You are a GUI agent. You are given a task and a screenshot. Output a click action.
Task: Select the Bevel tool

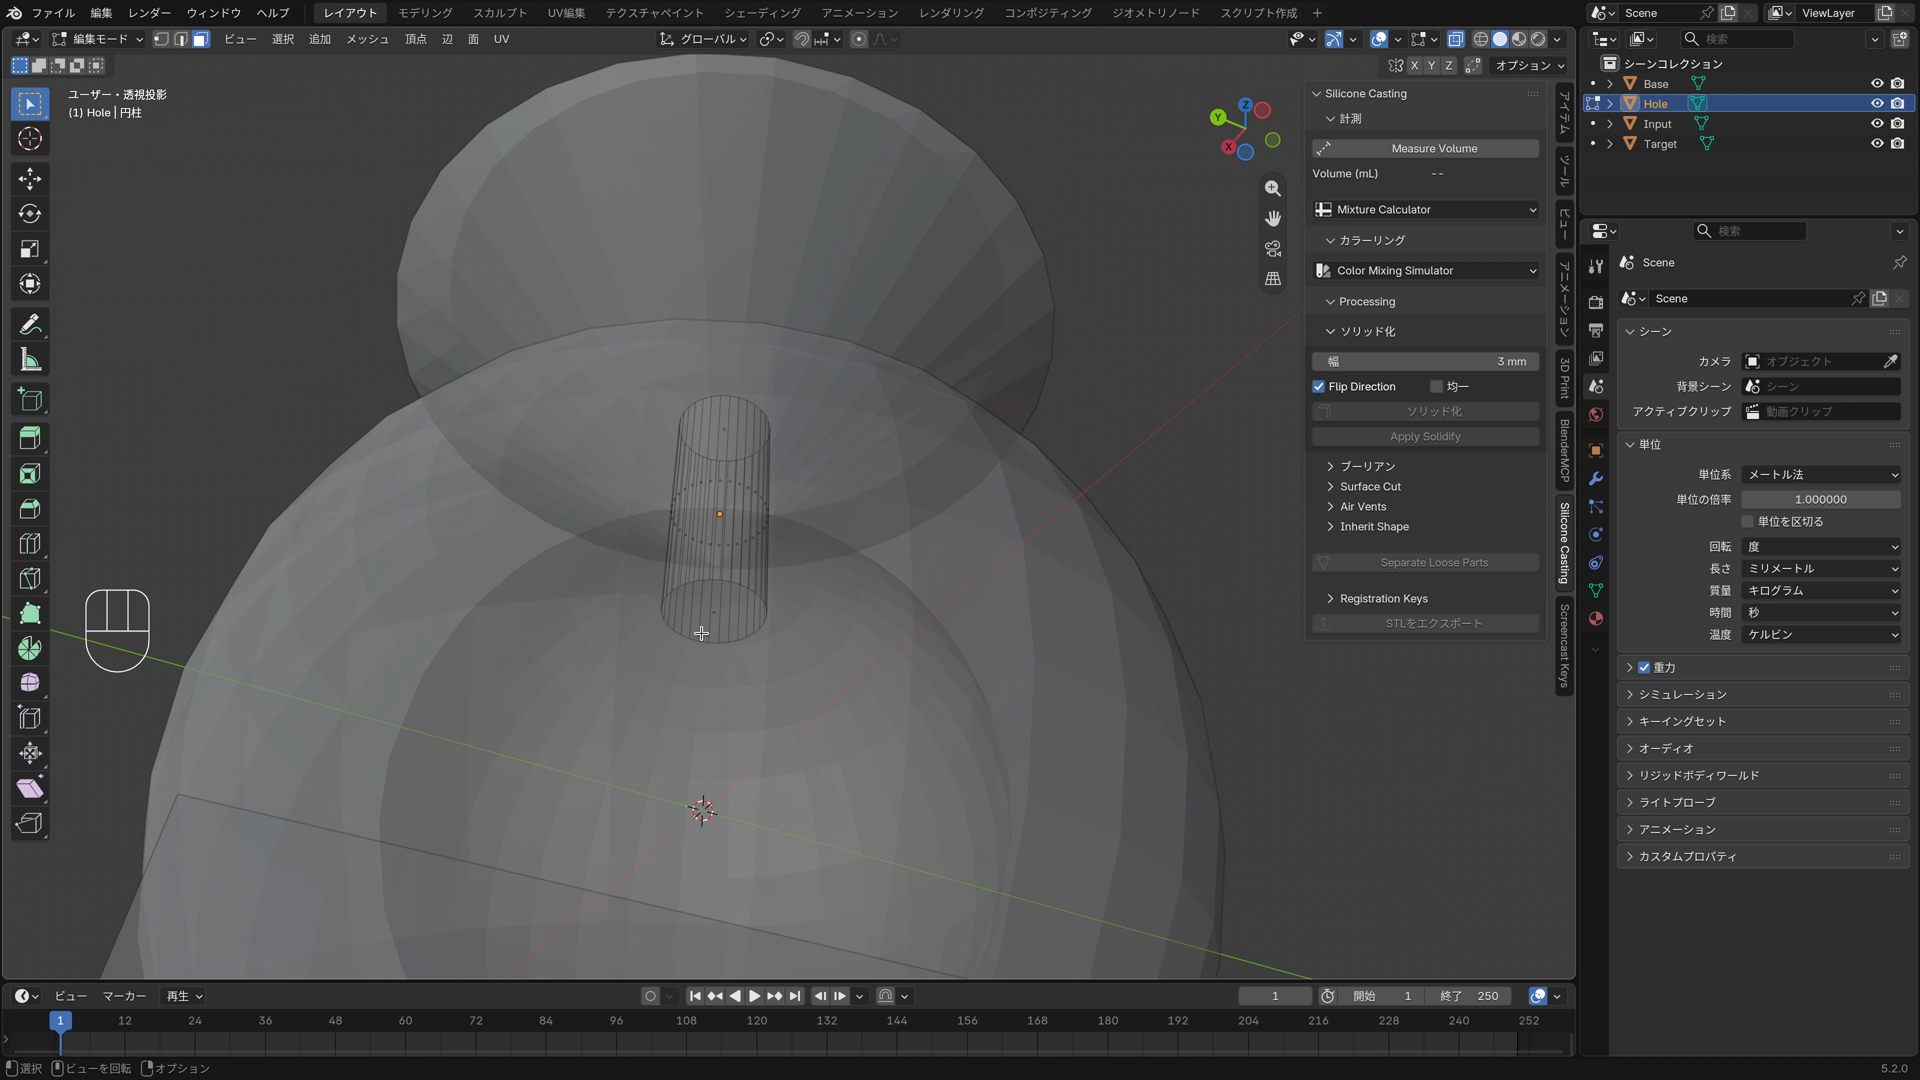[30, 509]
